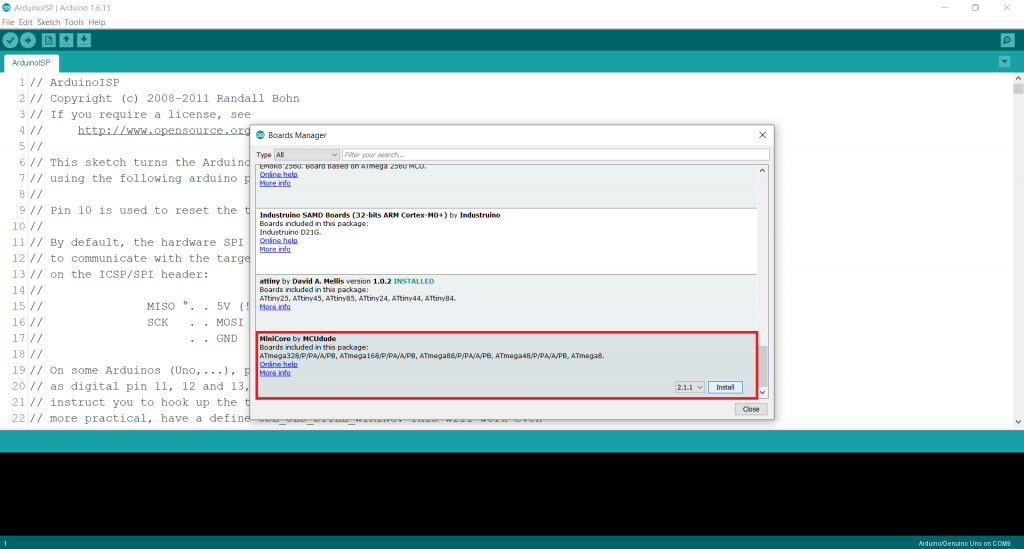Click the editor scroll up arrow
This screenshot has width=1024, height=549.
pos(1018,78)
